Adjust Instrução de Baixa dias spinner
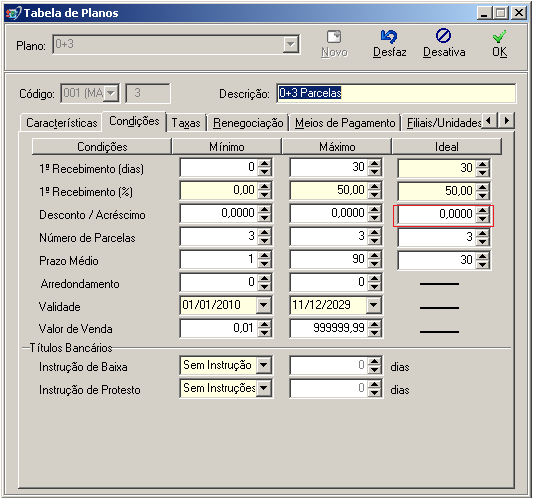Image resolution: width=533 pixels, height=498 pixels. [374, 365]
